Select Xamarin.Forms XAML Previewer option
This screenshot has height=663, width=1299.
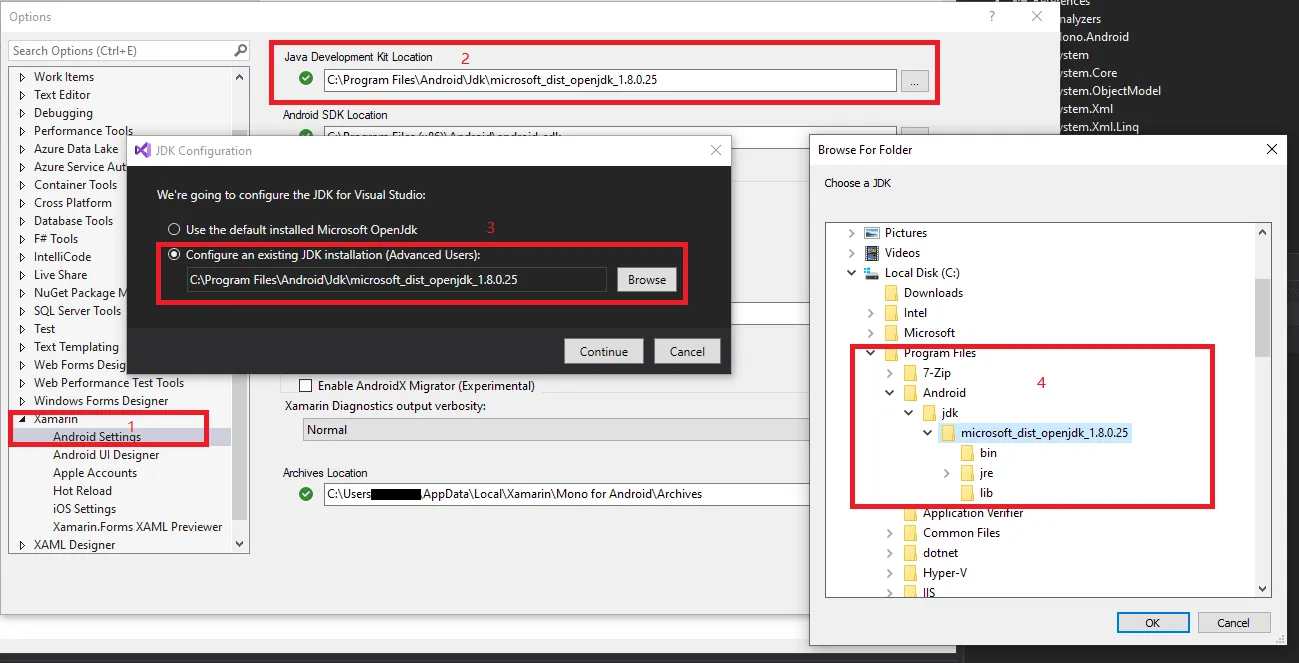pos(138,527)
